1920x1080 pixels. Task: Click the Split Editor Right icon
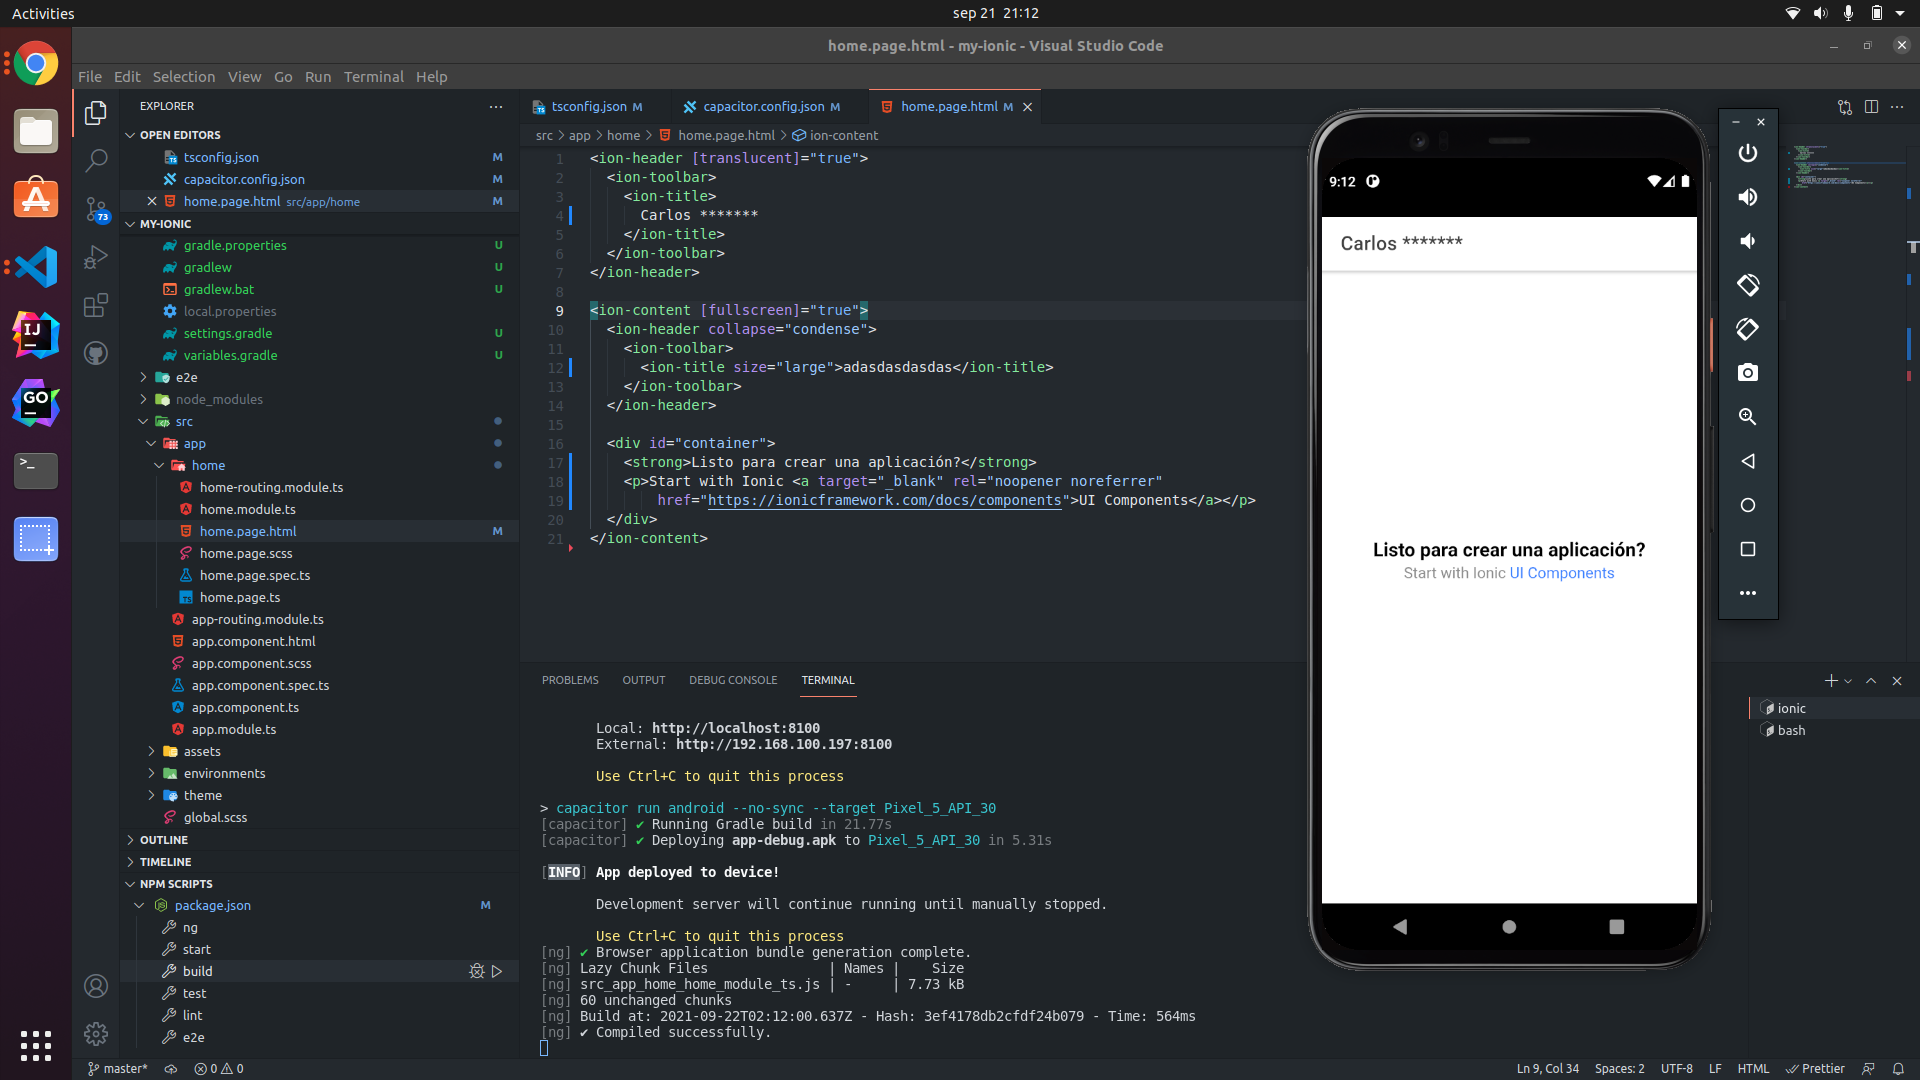[x=1871, y=106]
